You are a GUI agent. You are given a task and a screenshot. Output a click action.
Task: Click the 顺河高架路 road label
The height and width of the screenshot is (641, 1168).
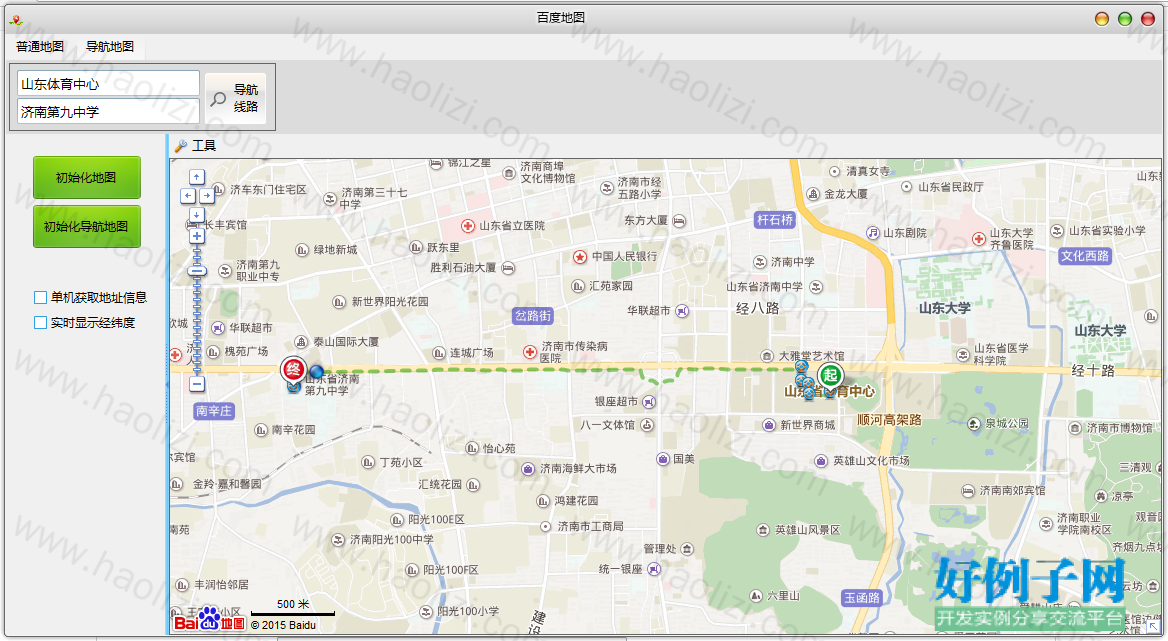click(889, 420)
